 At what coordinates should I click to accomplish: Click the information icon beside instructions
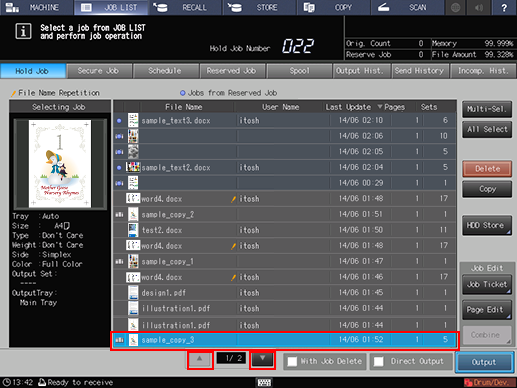coord(23,32)
